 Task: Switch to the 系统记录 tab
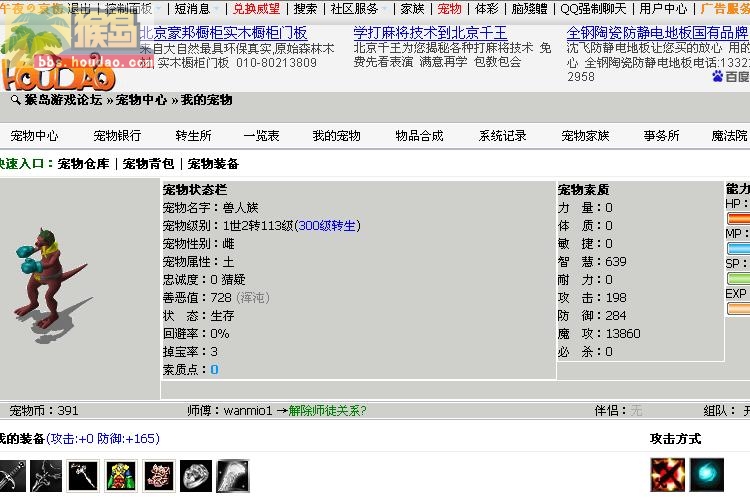(503, 136)
